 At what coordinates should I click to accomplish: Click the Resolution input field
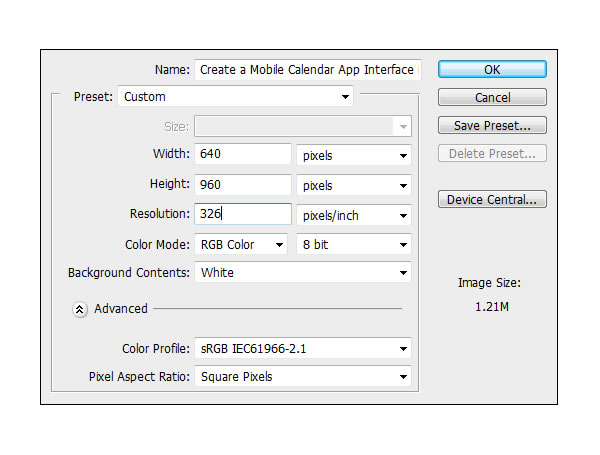click(x=243, y=214)
